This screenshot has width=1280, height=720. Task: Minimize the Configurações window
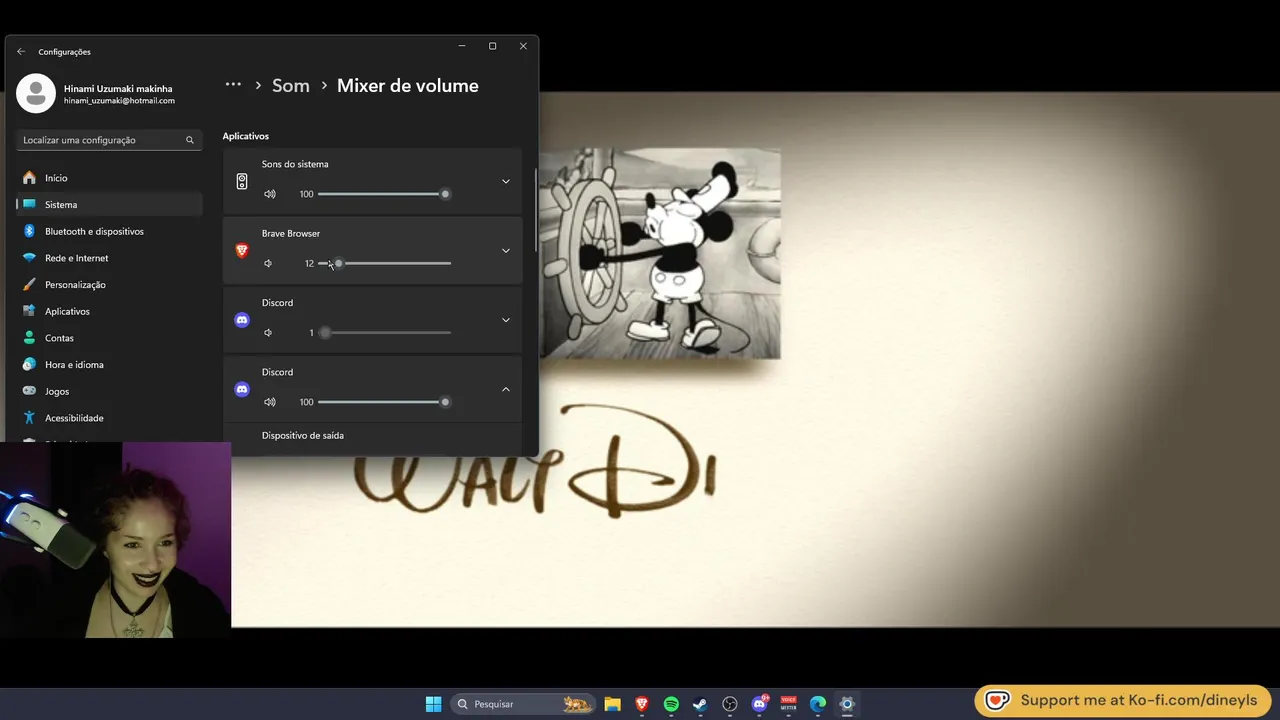(462, 46)
